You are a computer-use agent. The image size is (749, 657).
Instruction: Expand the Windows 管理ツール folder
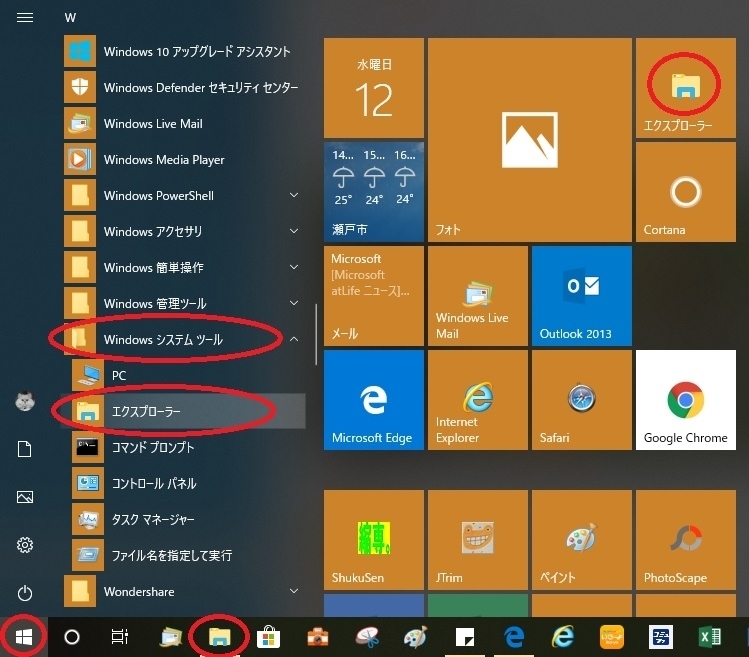[x=184, y=303]
